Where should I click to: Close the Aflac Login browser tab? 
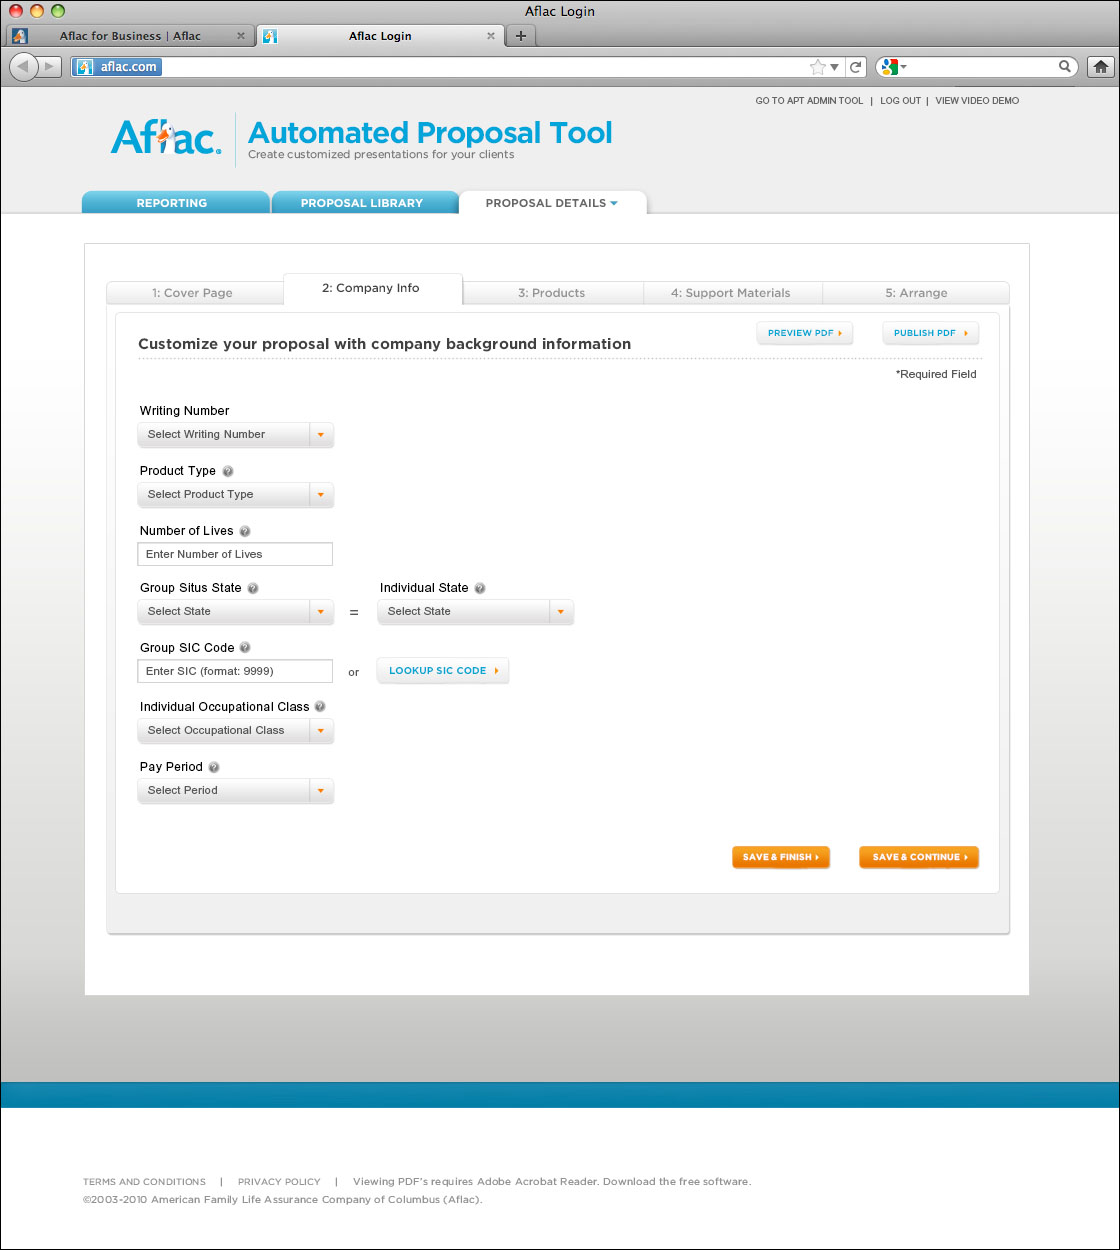pos(490,36)
